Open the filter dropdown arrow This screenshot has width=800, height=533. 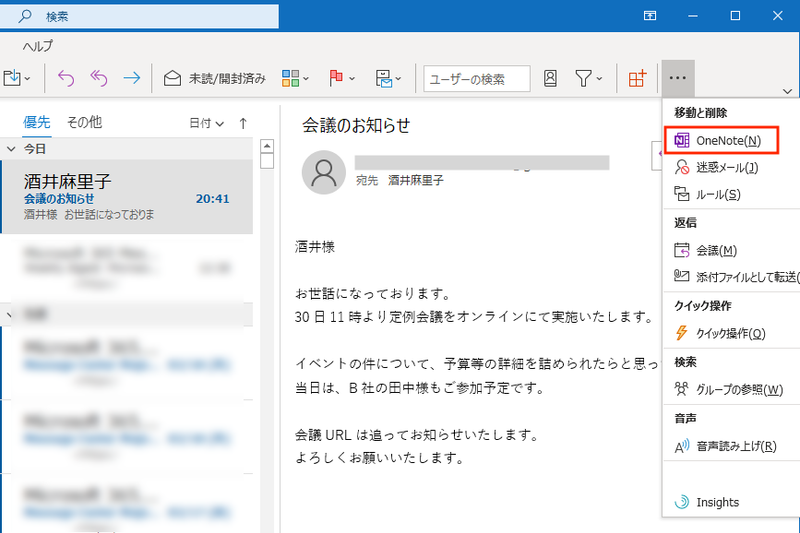[599, 79]
